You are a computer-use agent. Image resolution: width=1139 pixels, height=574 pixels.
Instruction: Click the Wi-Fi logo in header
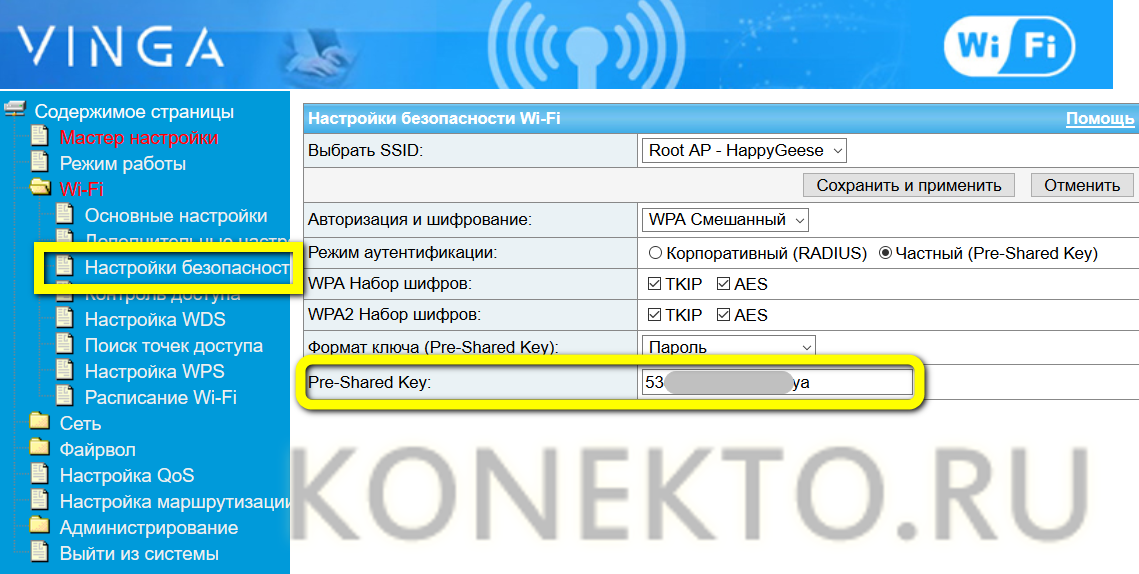1010,45
